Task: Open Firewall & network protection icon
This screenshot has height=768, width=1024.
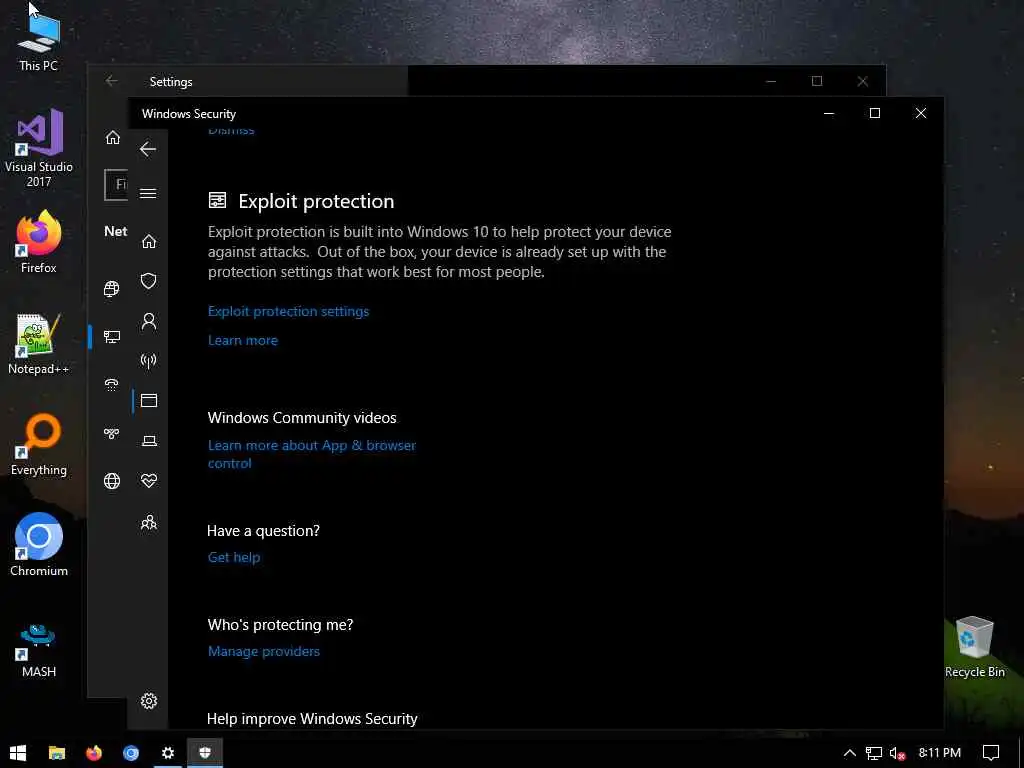Action: [149, 360]
